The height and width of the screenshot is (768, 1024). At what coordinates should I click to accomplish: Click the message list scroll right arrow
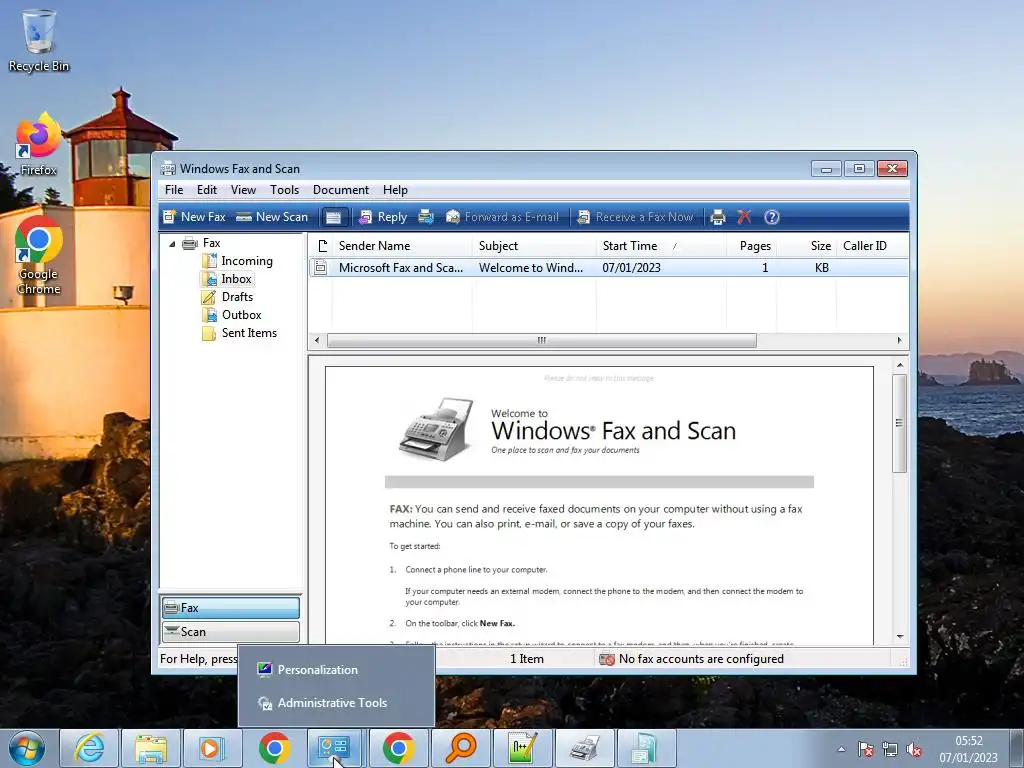point(899,340)
